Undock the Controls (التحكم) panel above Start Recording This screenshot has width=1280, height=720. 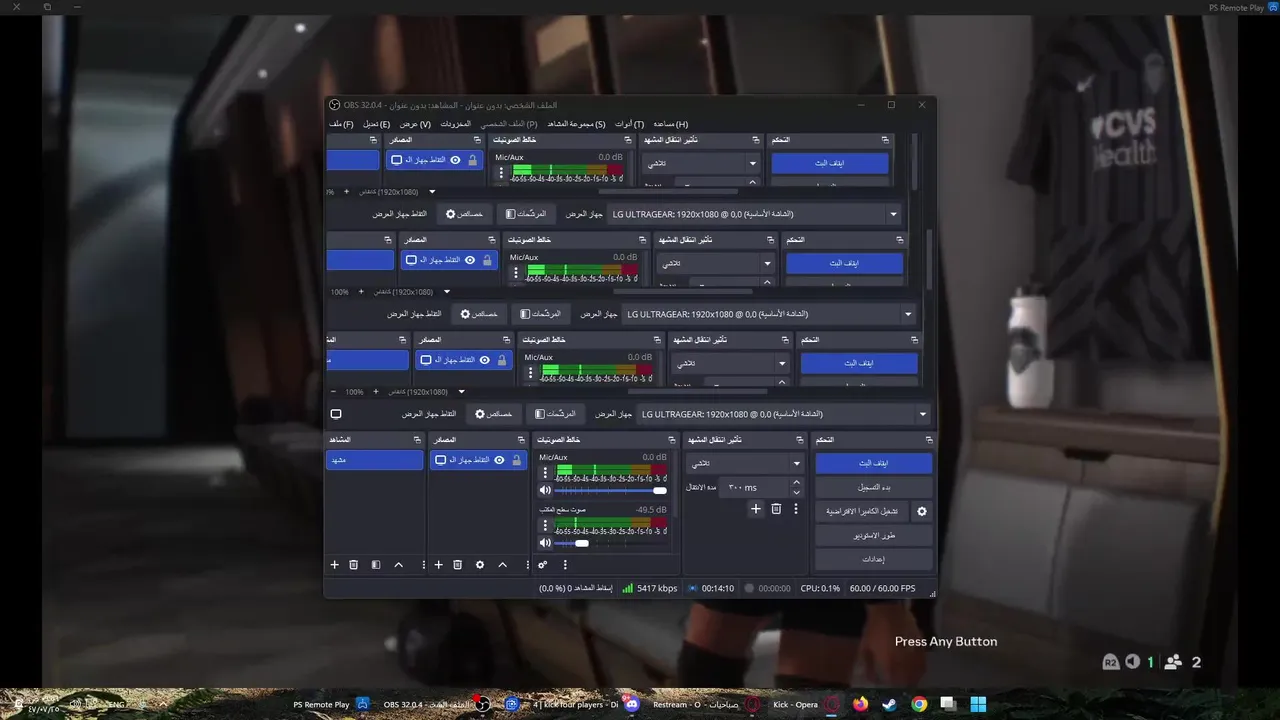928,440
